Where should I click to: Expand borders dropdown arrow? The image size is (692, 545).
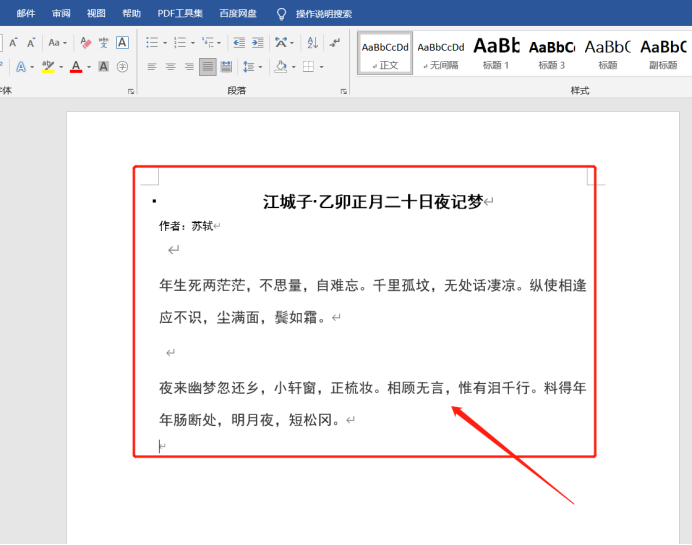(x=321, y=68)
